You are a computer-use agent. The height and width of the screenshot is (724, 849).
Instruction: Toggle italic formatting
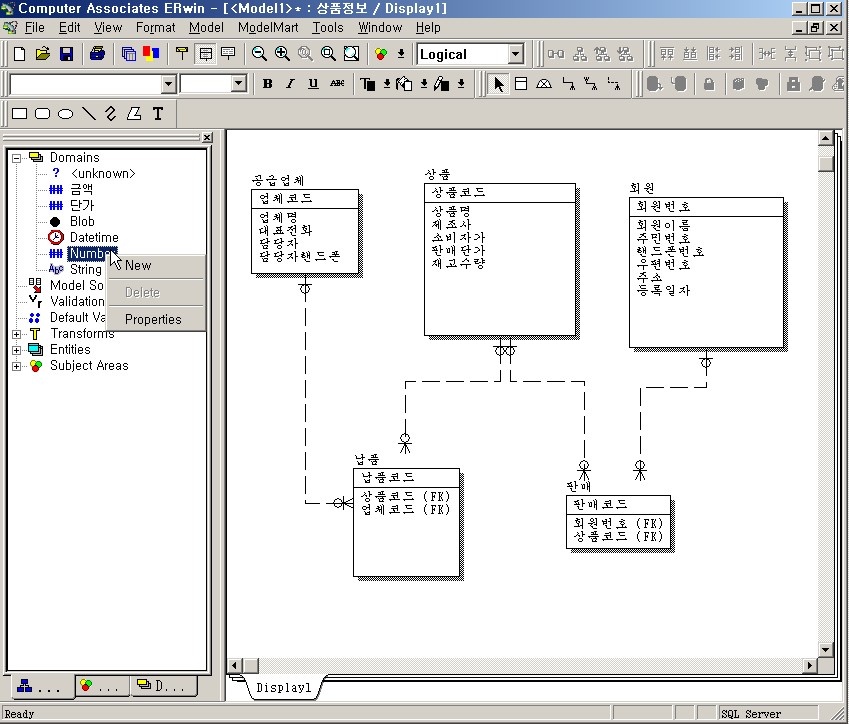pos(290,84)
